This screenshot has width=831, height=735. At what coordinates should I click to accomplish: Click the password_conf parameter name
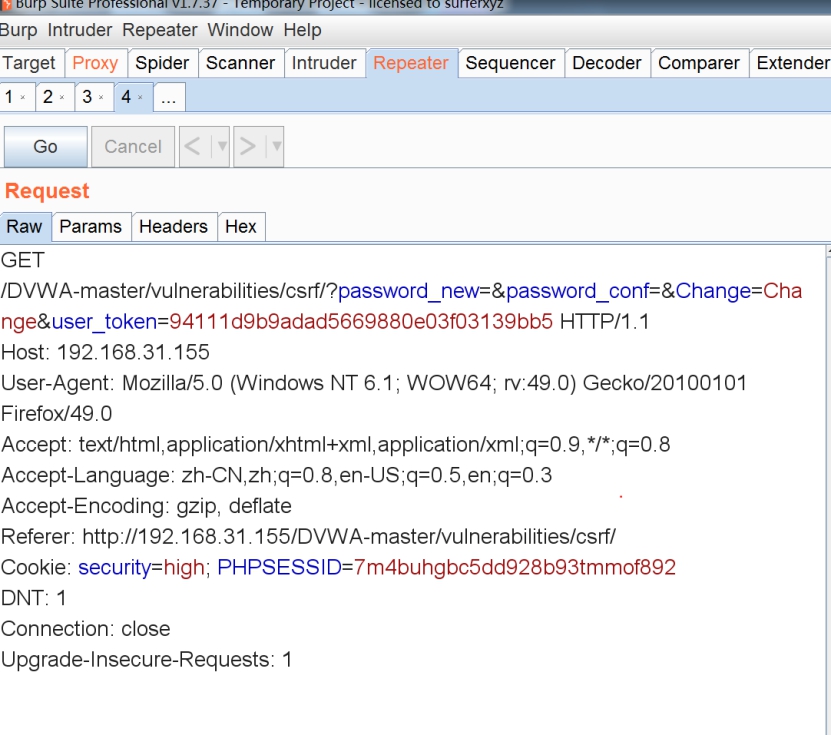[x=577, y=291]
